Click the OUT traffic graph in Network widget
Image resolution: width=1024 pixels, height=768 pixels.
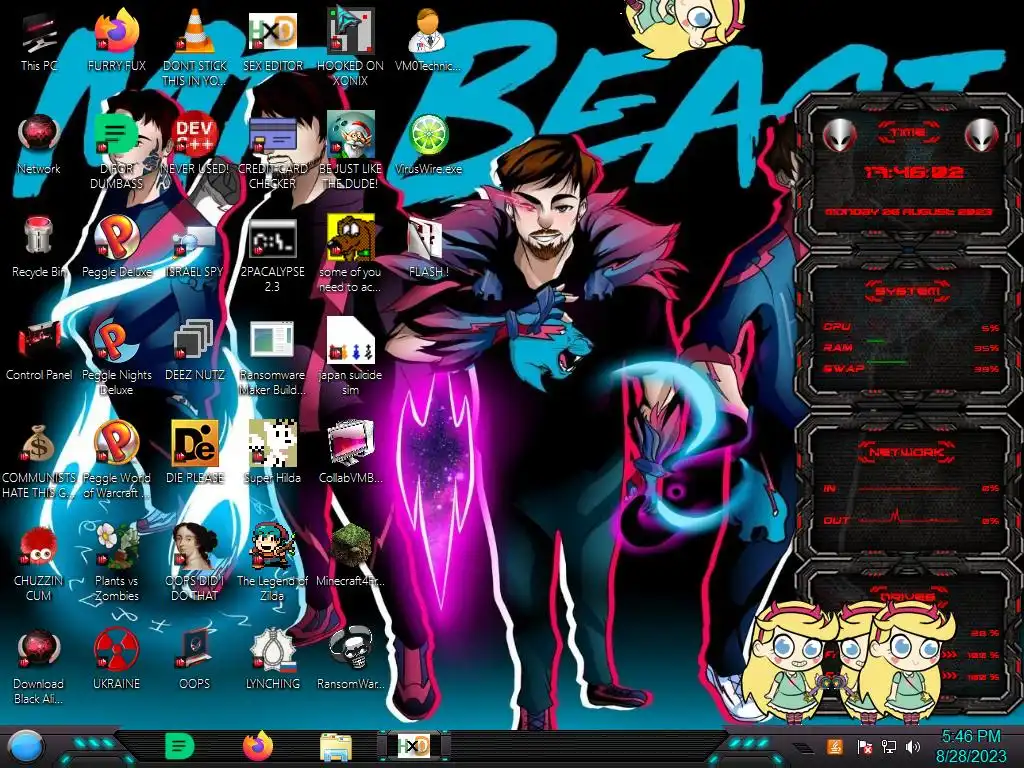(x=909, y=519)
